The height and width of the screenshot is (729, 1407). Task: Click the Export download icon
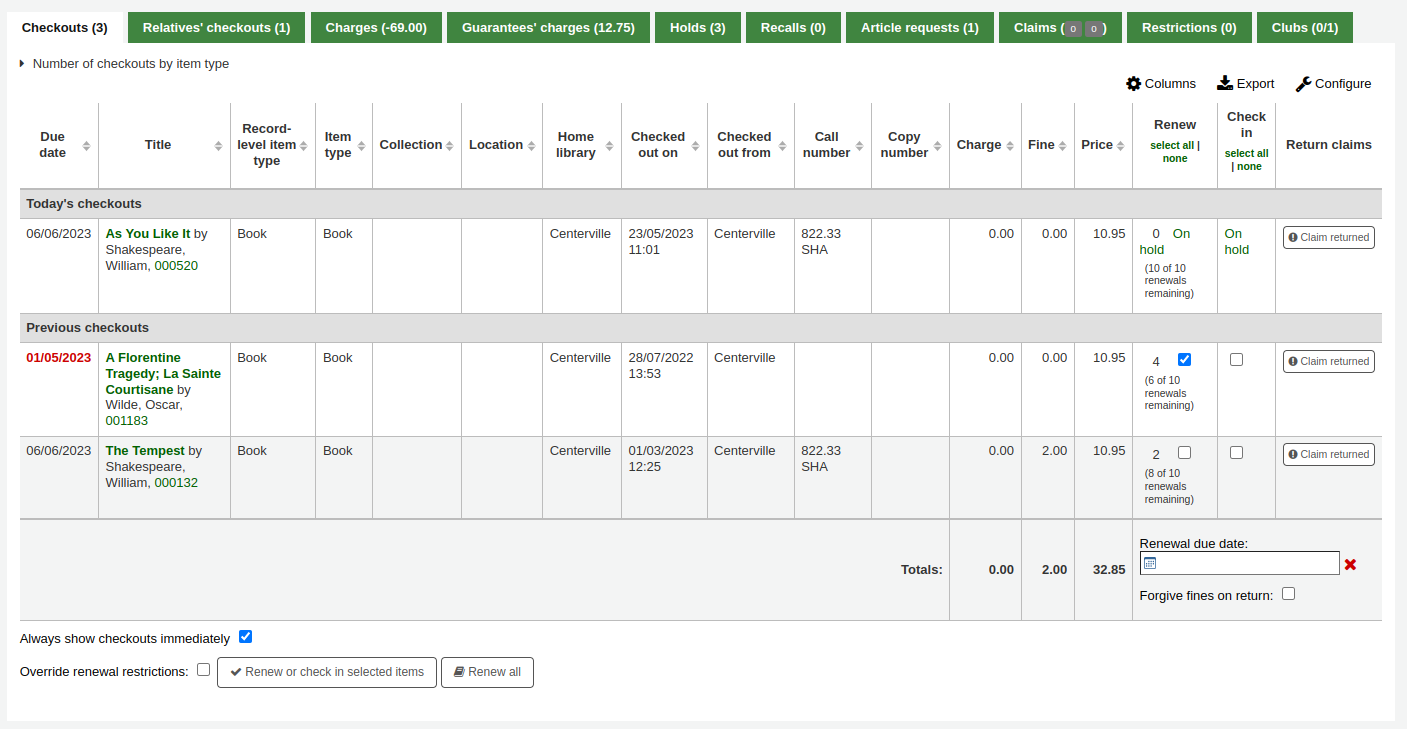pos(1225,84)
